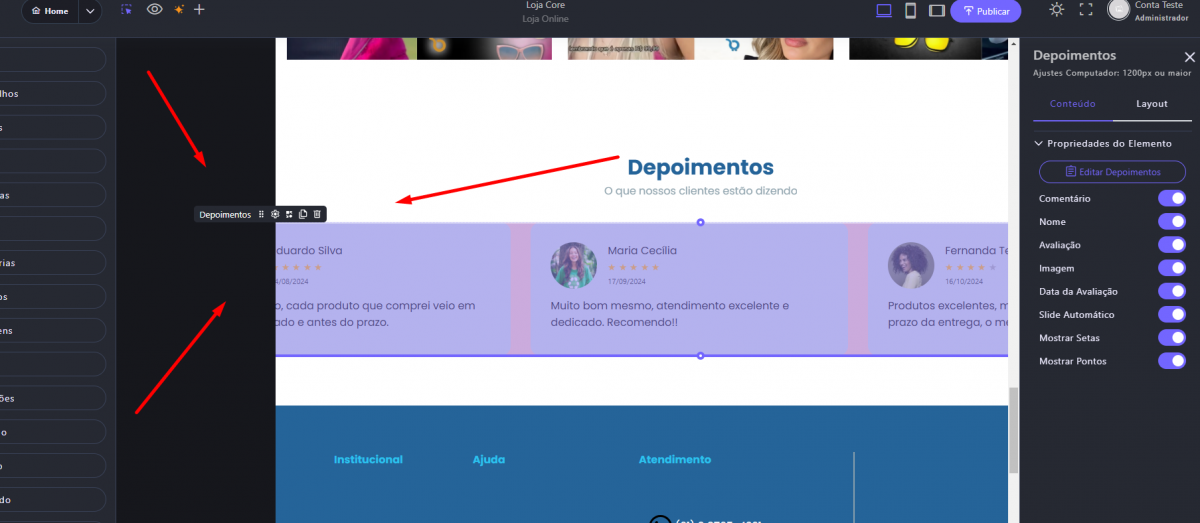Click the plus icon to add element
This screenshot has height=523, width=1200.
coord(199,10)
